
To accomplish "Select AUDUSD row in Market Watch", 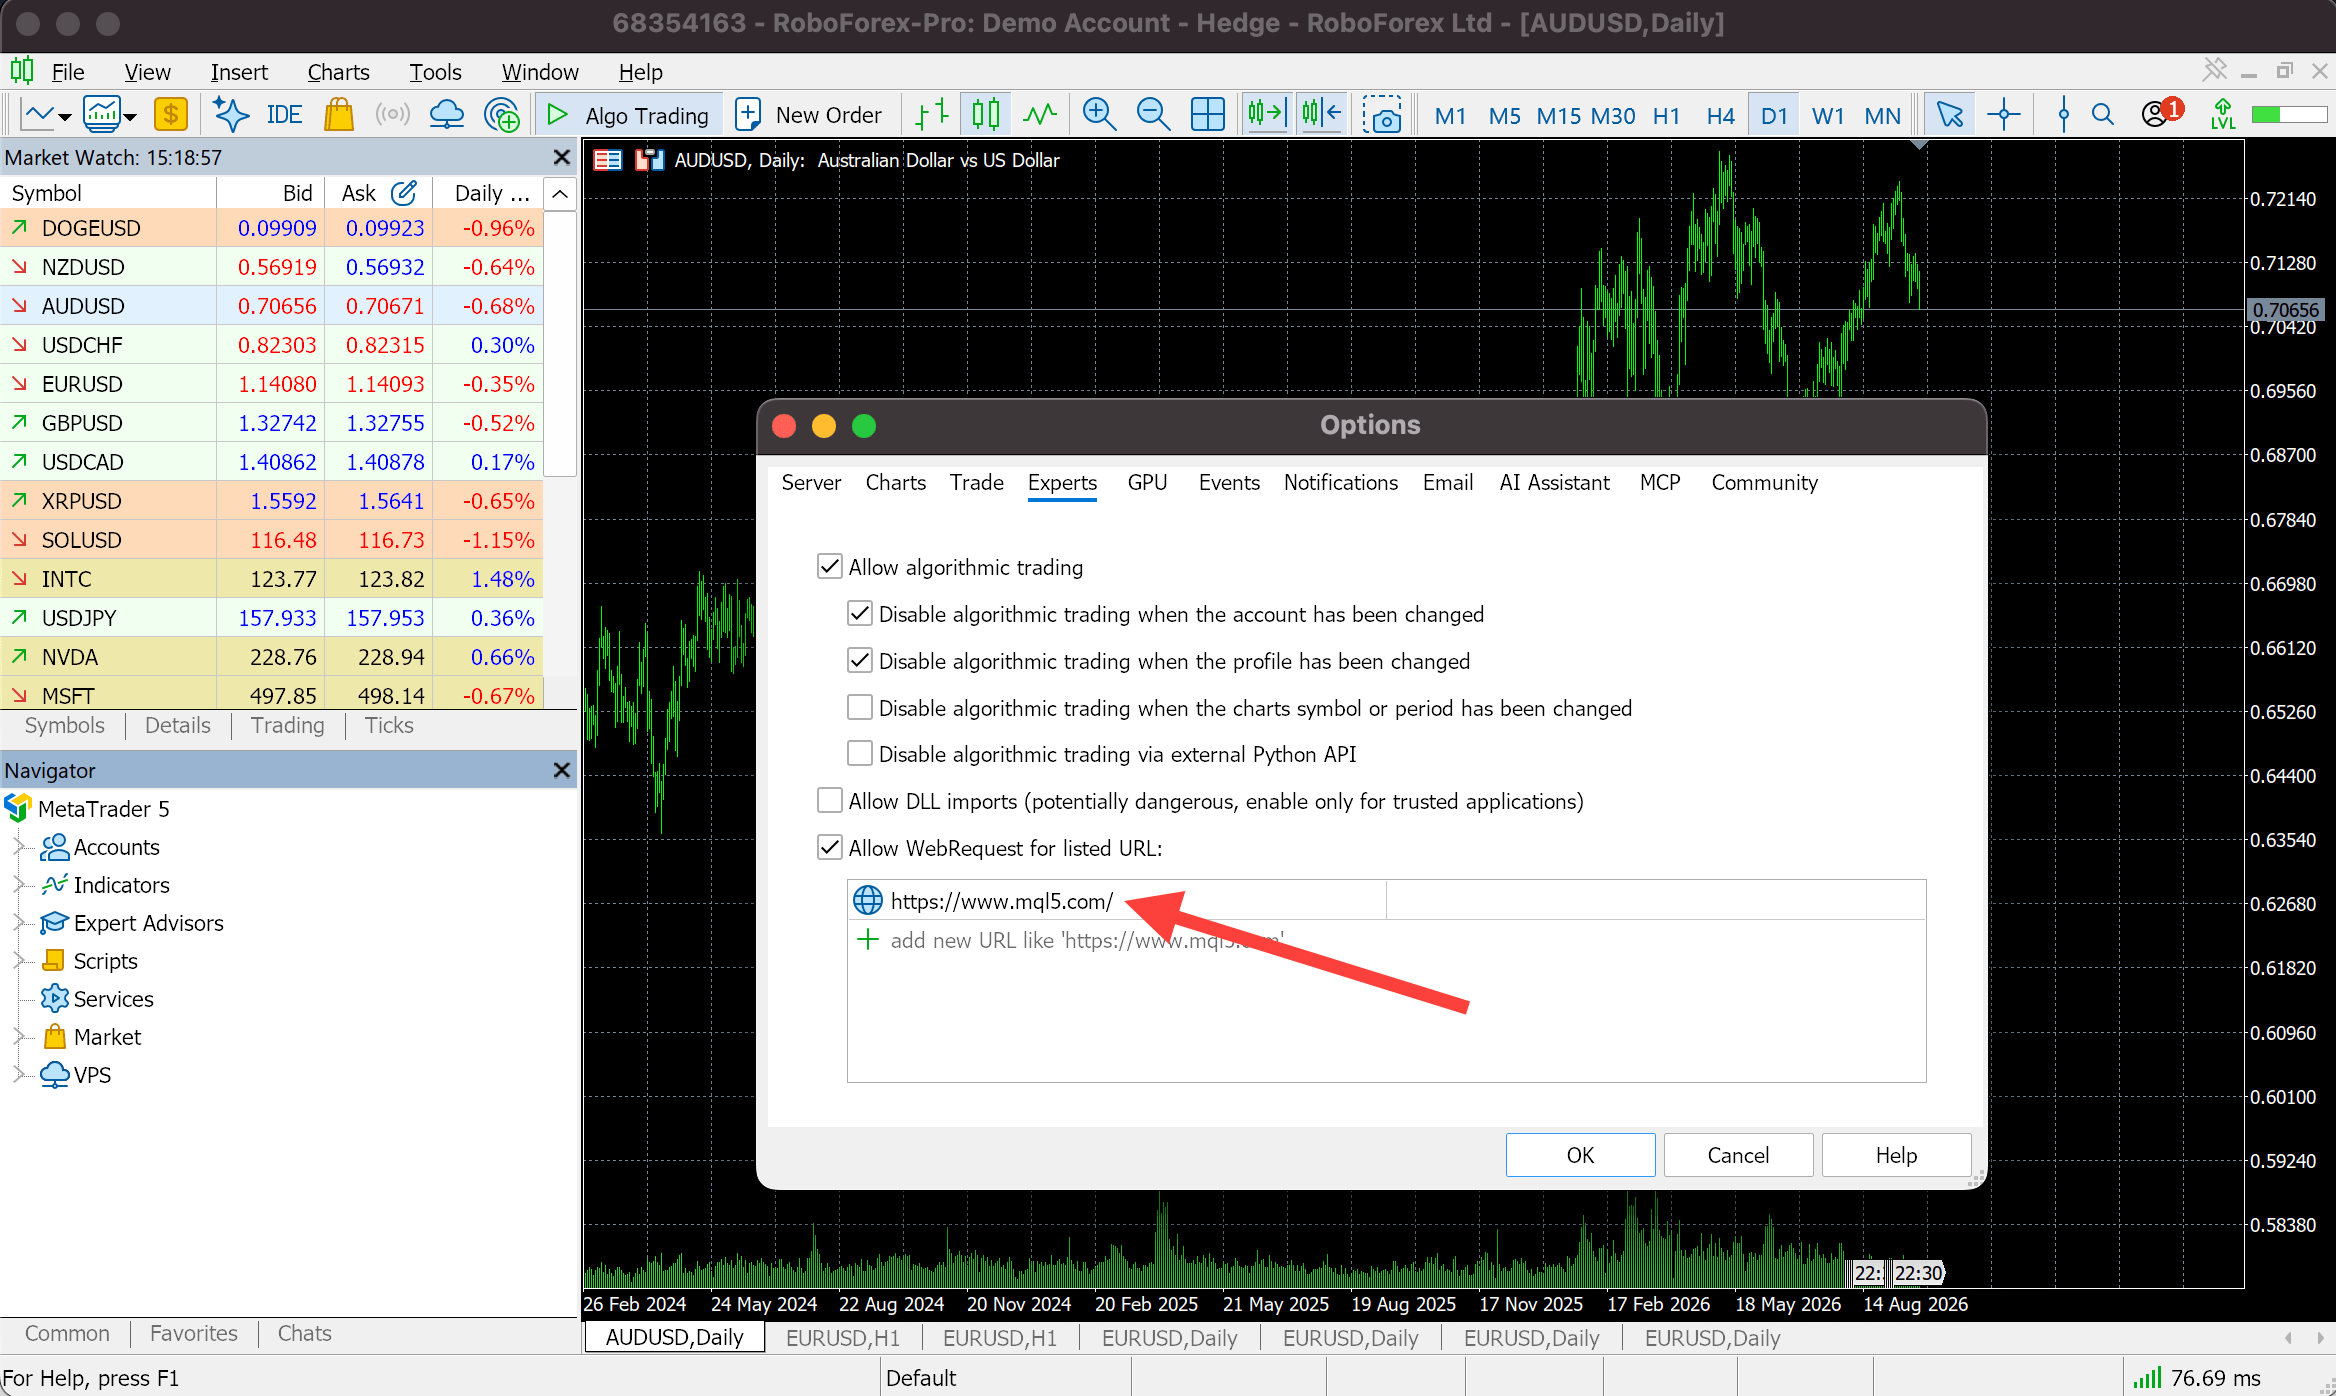I will (x=272, y=306).
